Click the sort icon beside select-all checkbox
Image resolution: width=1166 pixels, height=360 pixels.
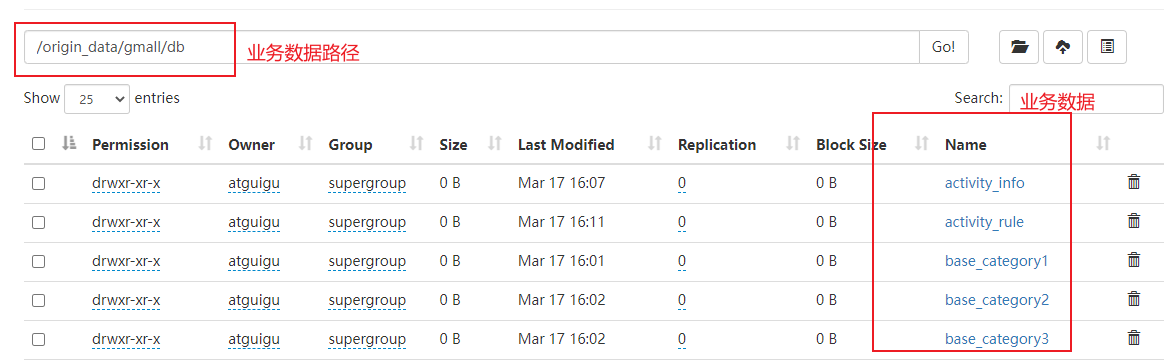(69, 144)
